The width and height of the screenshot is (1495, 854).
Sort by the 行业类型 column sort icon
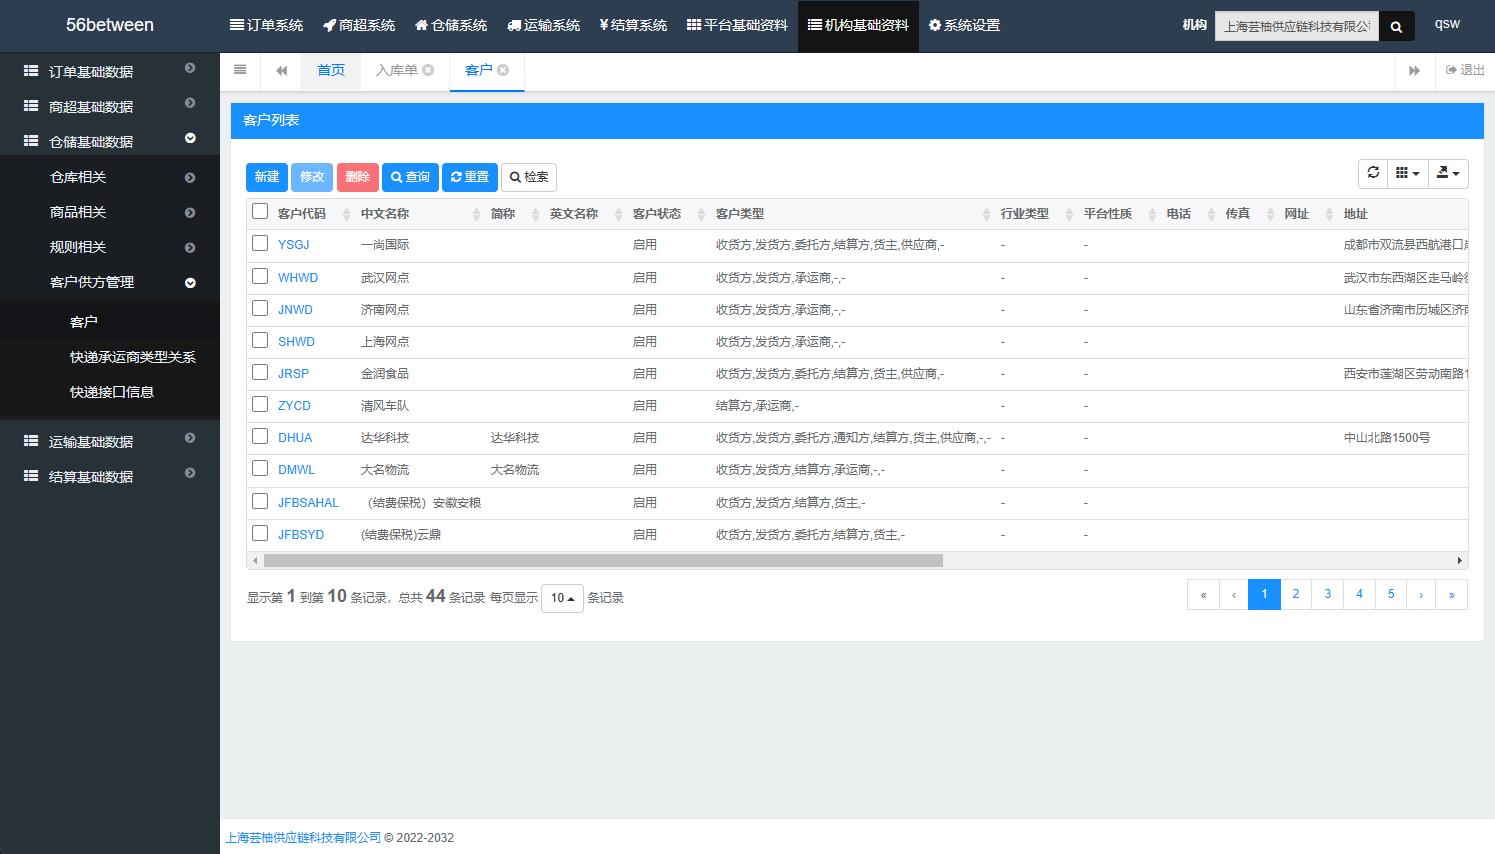click(1070, 214)
